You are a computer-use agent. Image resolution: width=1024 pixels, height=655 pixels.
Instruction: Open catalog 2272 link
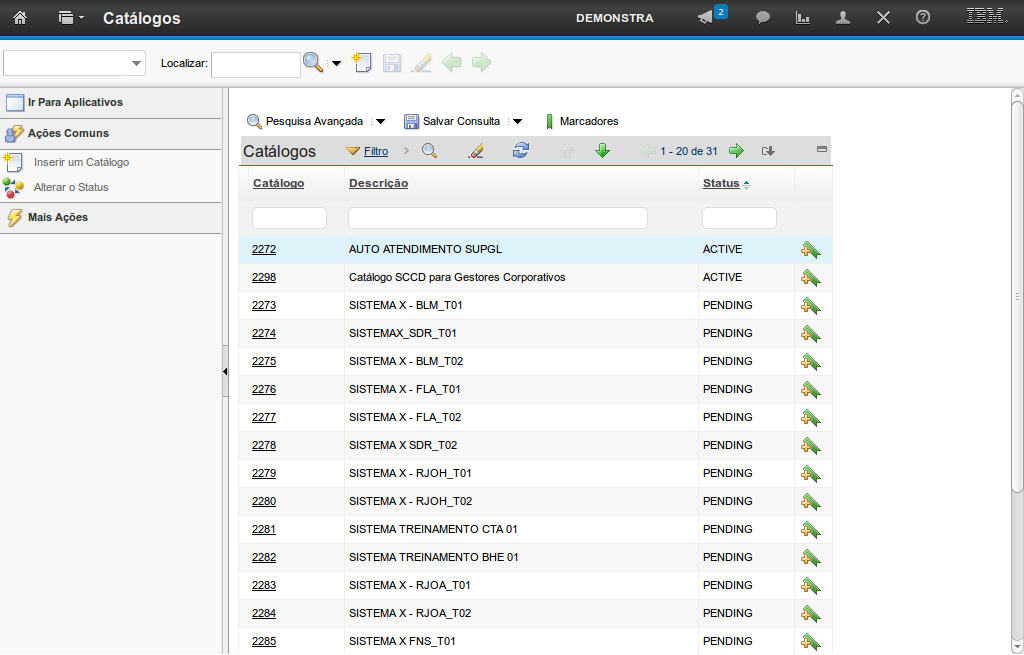pos(264,249)
